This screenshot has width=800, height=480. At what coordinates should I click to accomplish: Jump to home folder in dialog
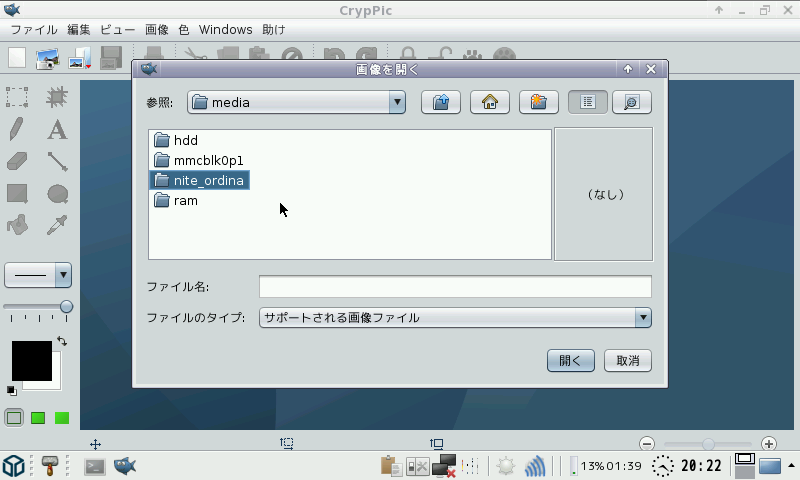pos(490,103)
